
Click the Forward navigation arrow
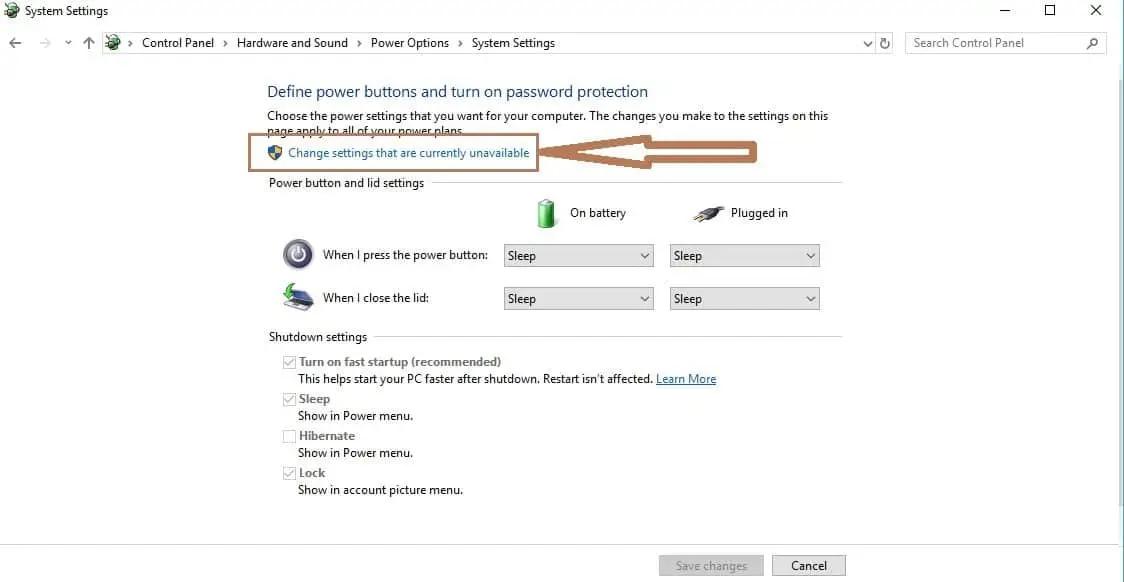45,43
